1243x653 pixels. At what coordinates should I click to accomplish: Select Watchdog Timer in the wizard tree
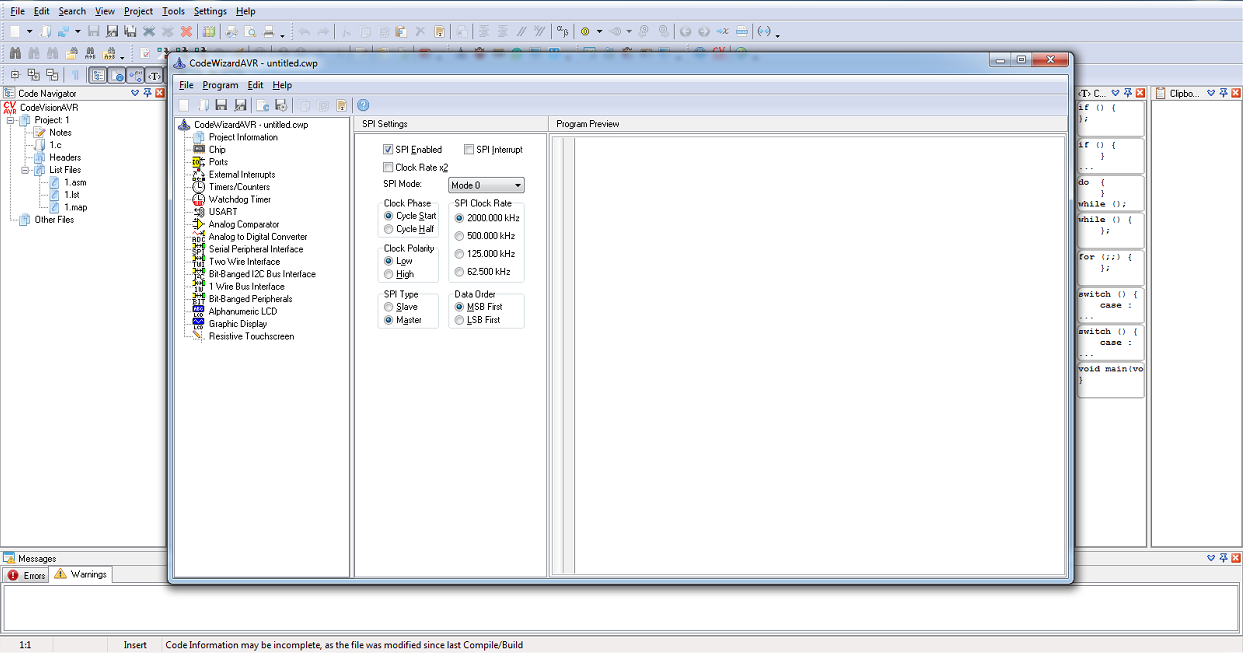[x=239, y=199]
